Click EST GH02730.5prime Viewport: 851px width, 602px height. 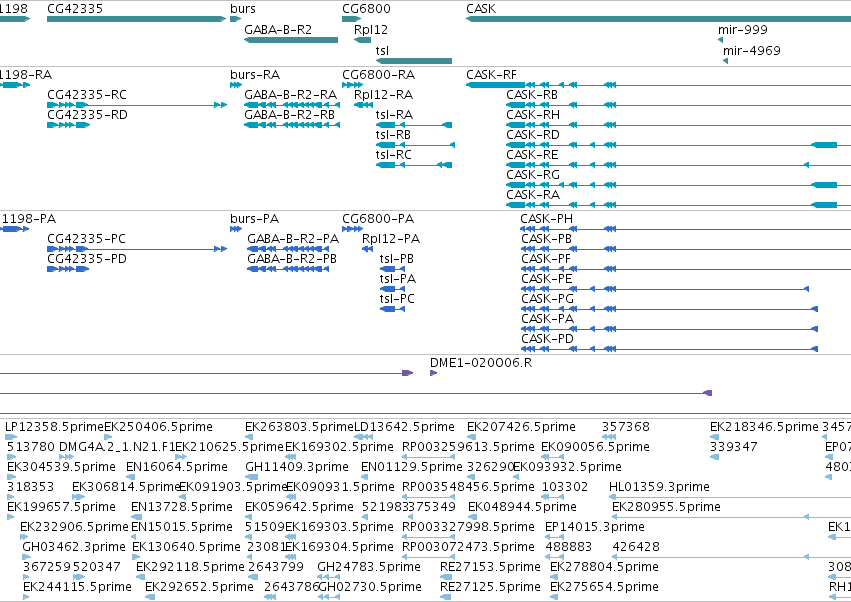pyautogui.click(x=370, y=587)
